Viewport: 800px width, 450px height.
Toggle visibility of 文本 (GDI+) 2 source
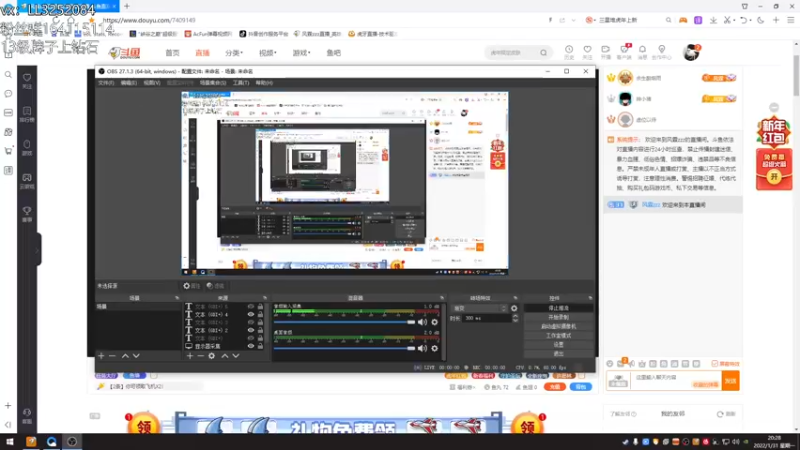[251, 330]
